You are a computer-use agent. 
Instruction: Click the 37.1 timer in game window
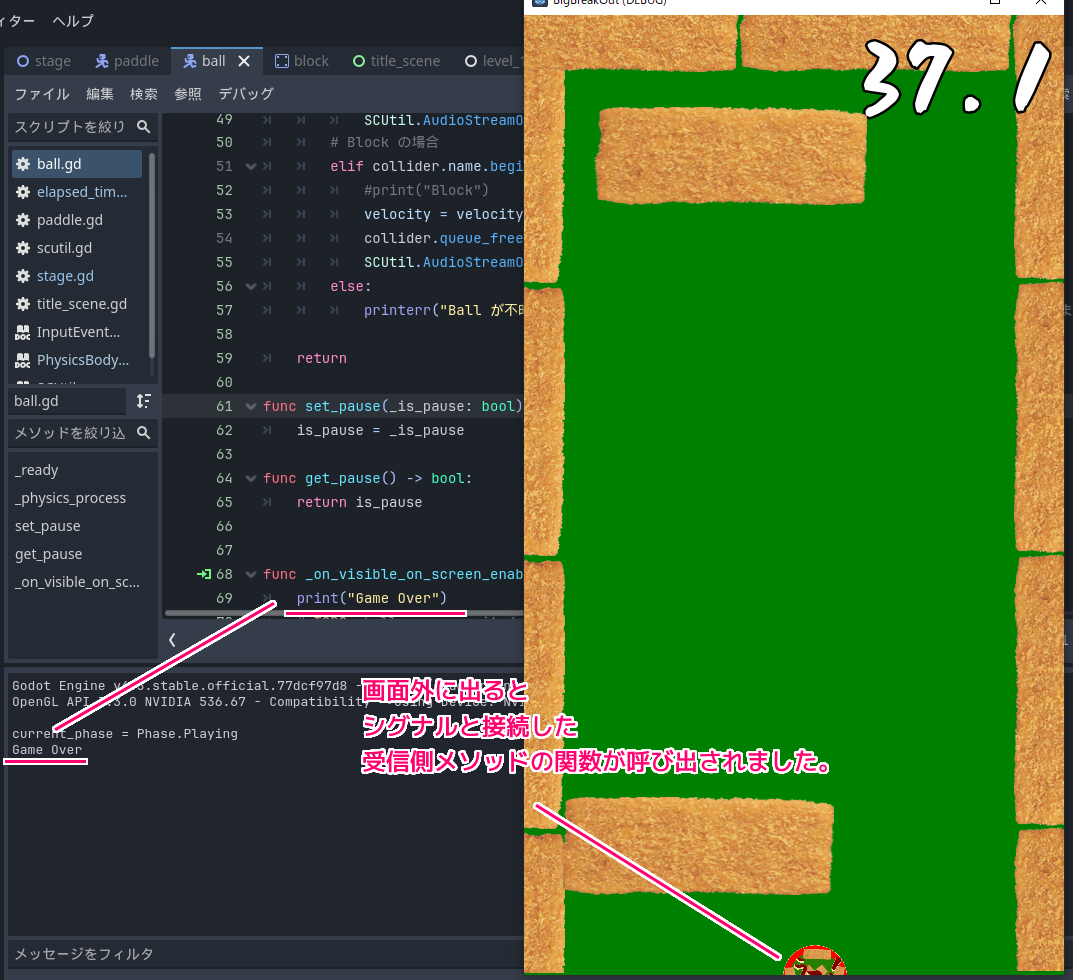pyautogui.click(x=956, y=78)
